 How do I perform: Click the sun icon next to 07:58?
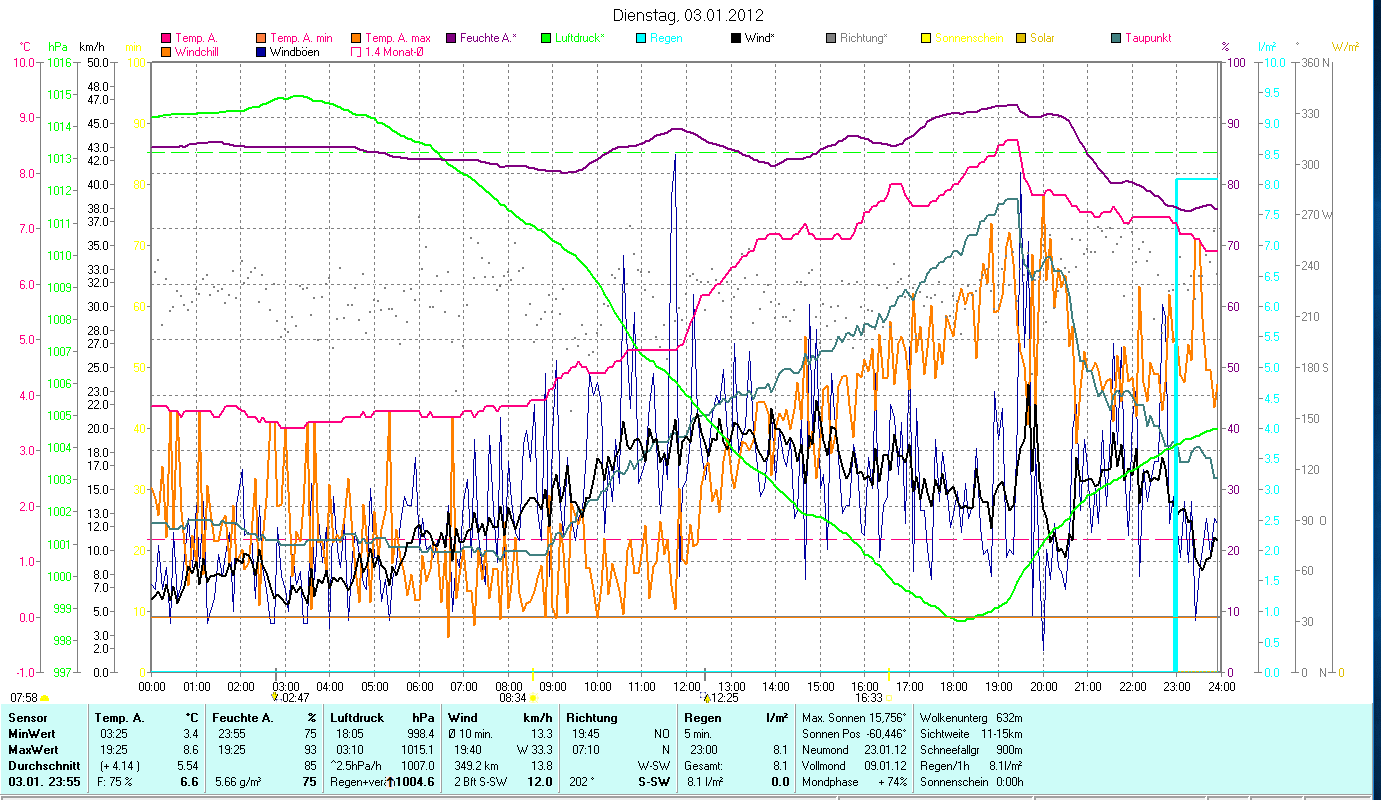coord(45,697)
